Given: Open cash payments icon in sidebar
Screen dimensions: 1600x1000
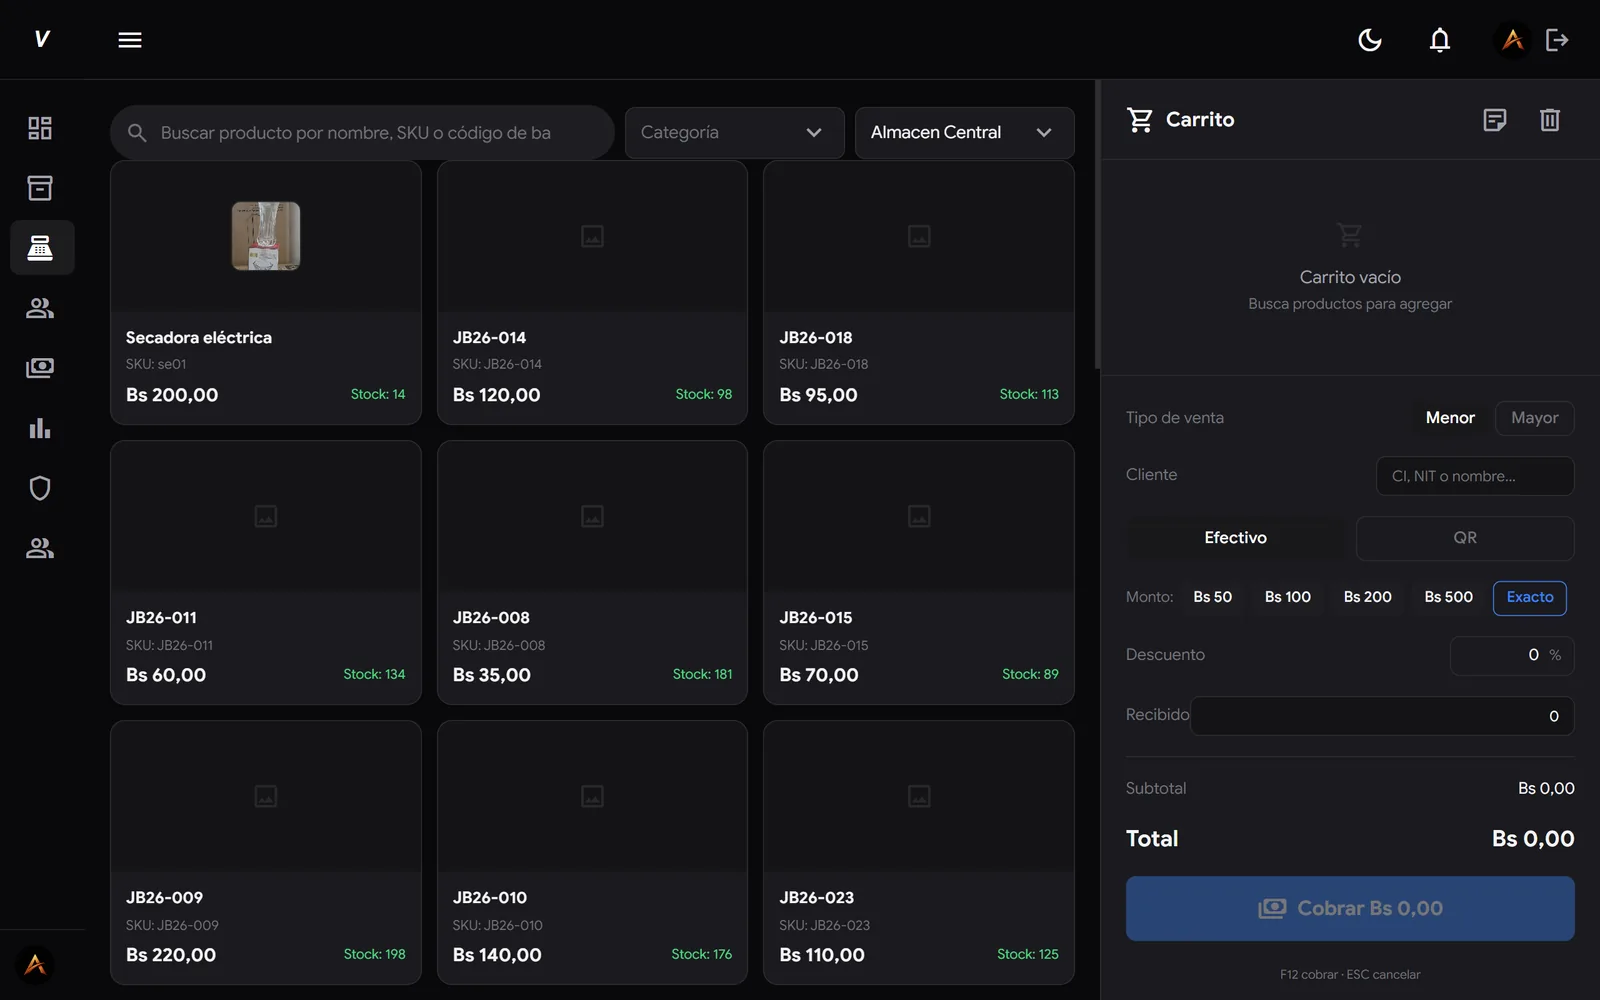Looking at the screenshot, I should (40, 368).
